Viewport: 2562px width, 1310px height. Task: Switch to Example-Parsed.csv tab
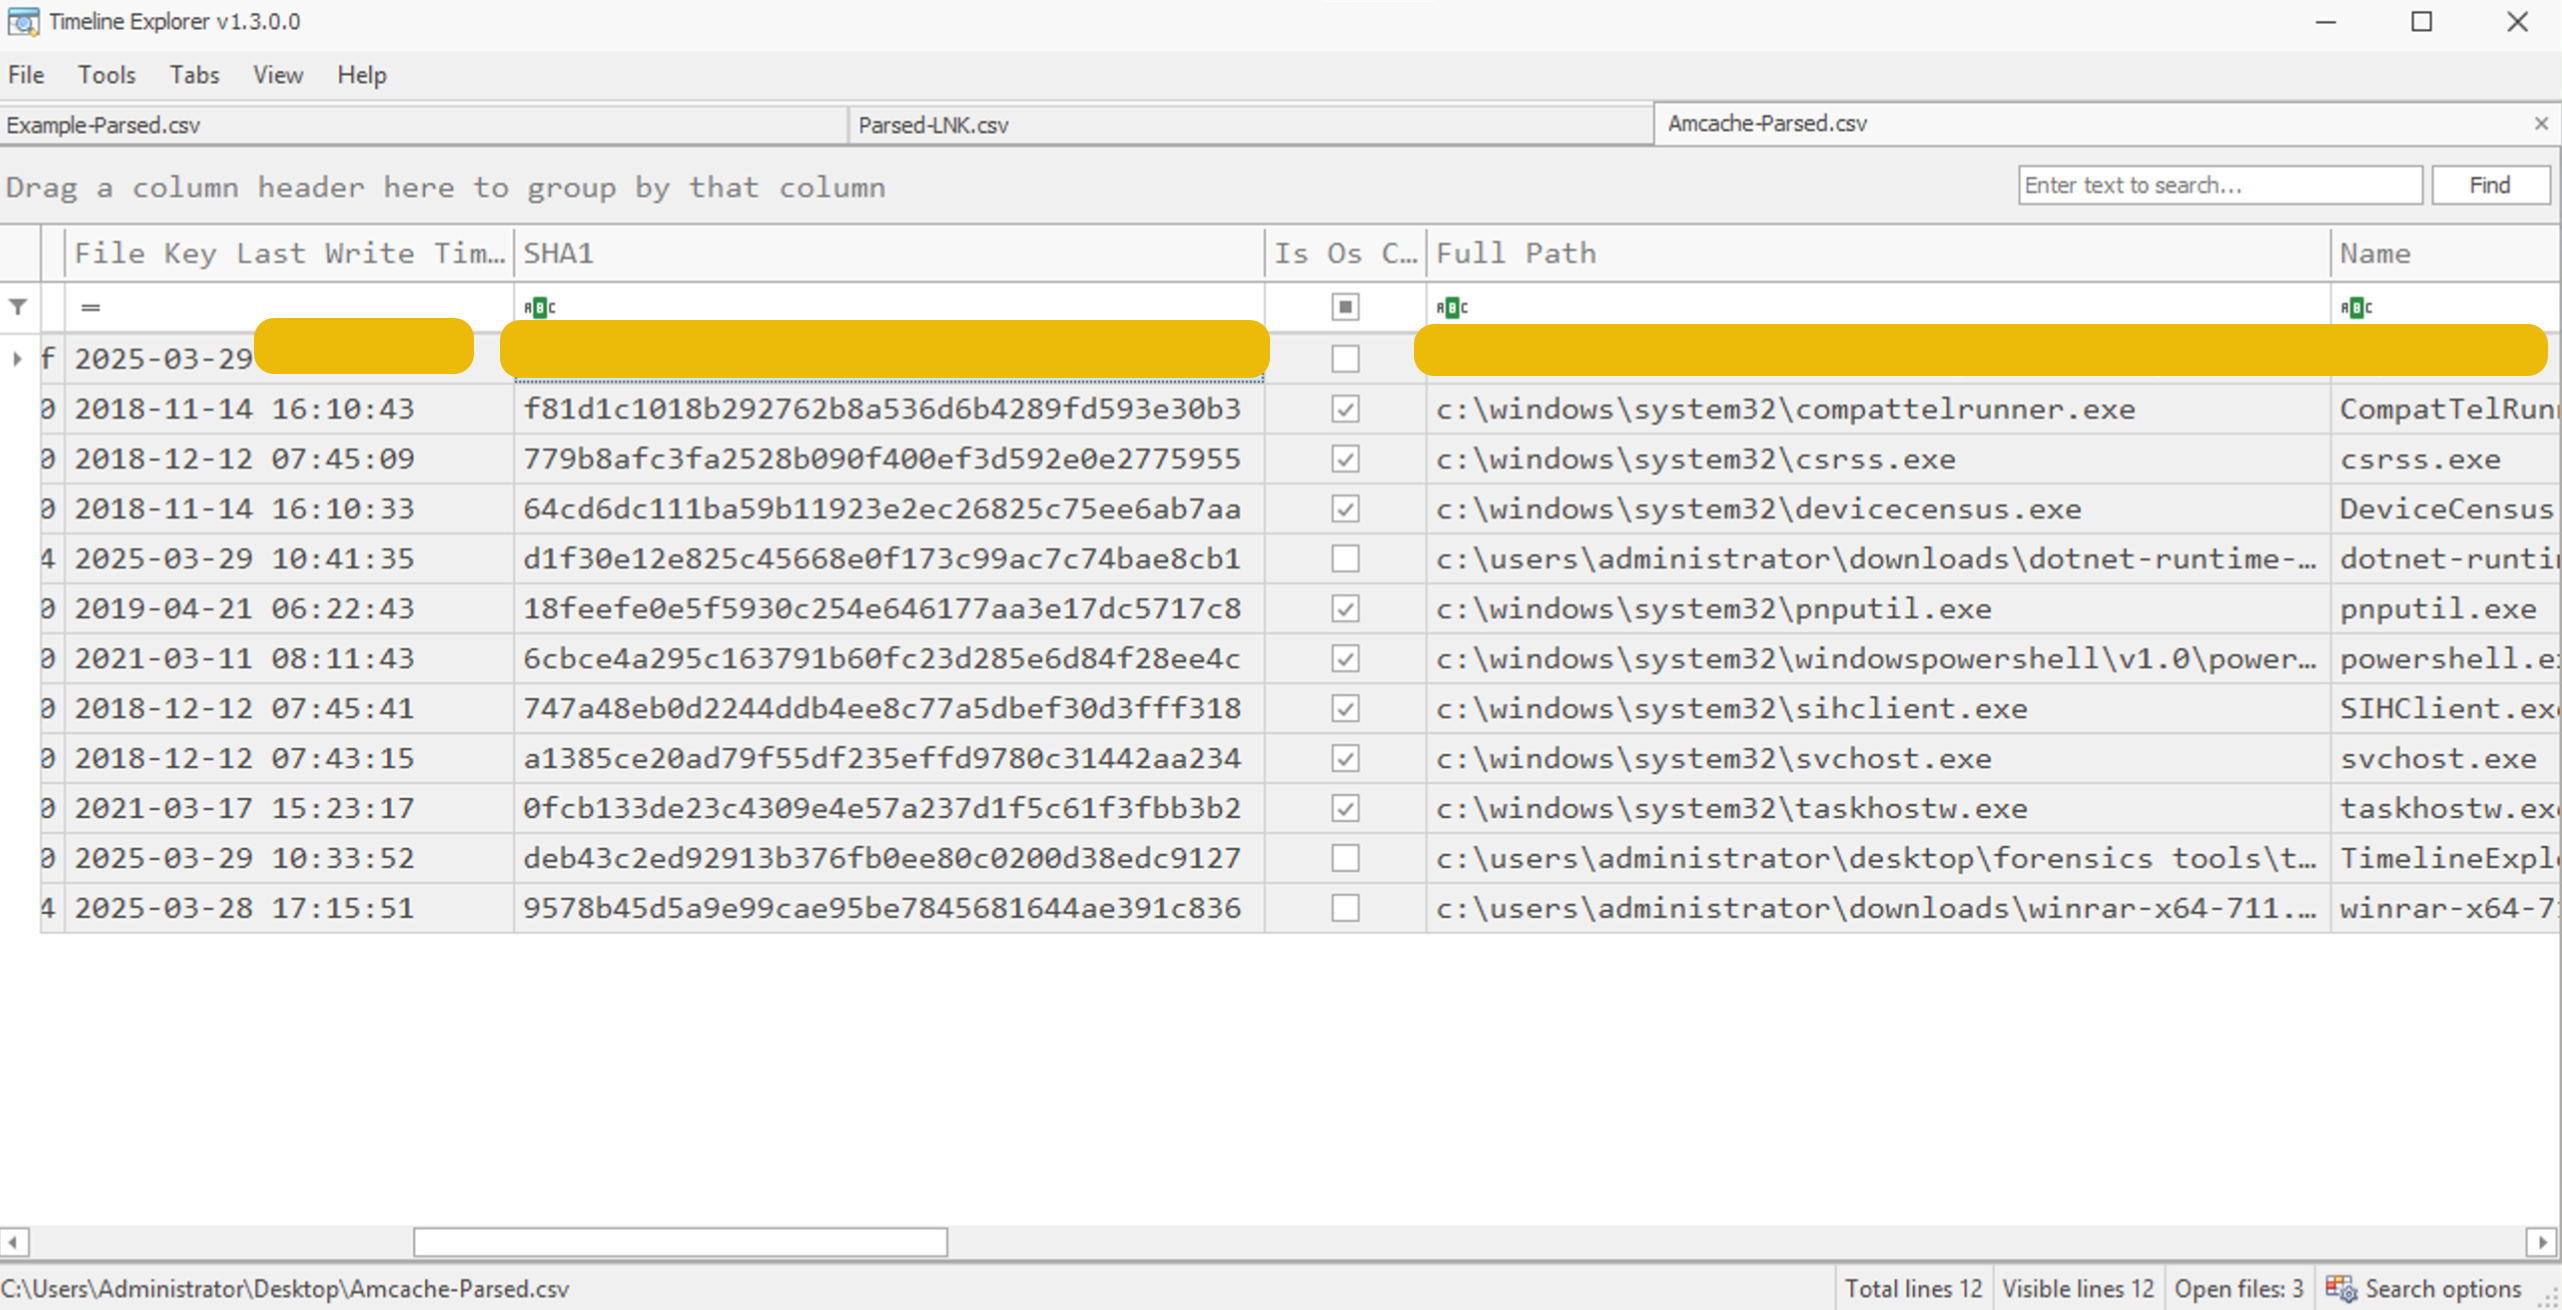(423, 125)
